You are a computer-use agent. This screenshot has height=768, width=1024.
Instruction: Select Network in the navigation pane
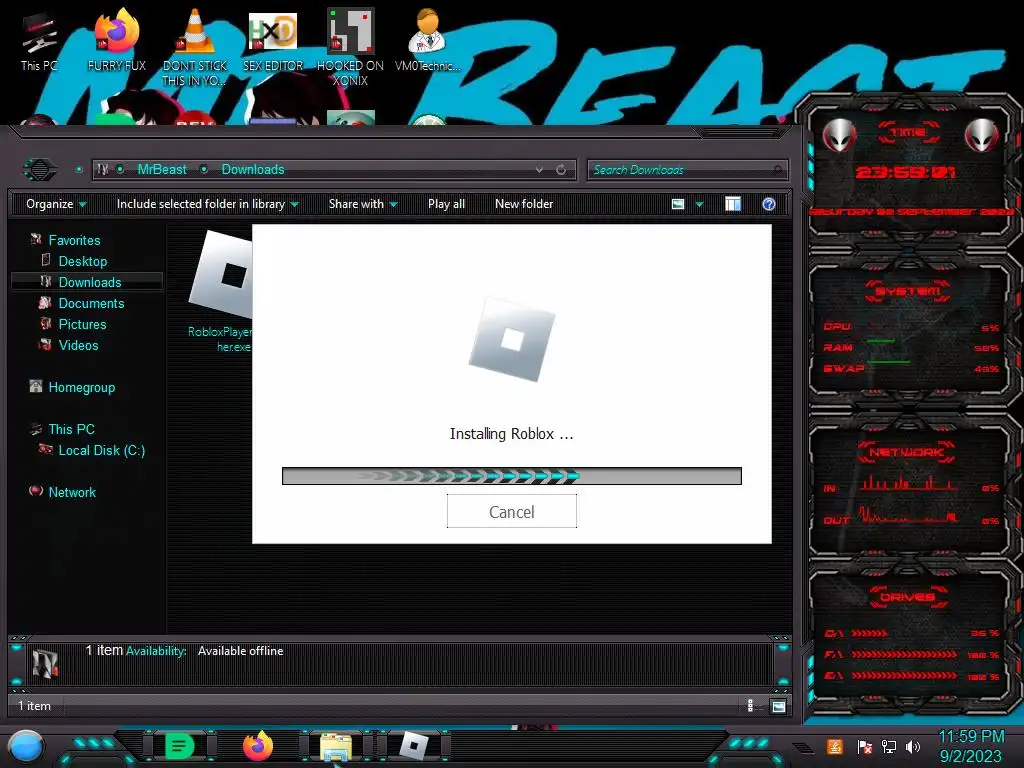click(63, 492)
